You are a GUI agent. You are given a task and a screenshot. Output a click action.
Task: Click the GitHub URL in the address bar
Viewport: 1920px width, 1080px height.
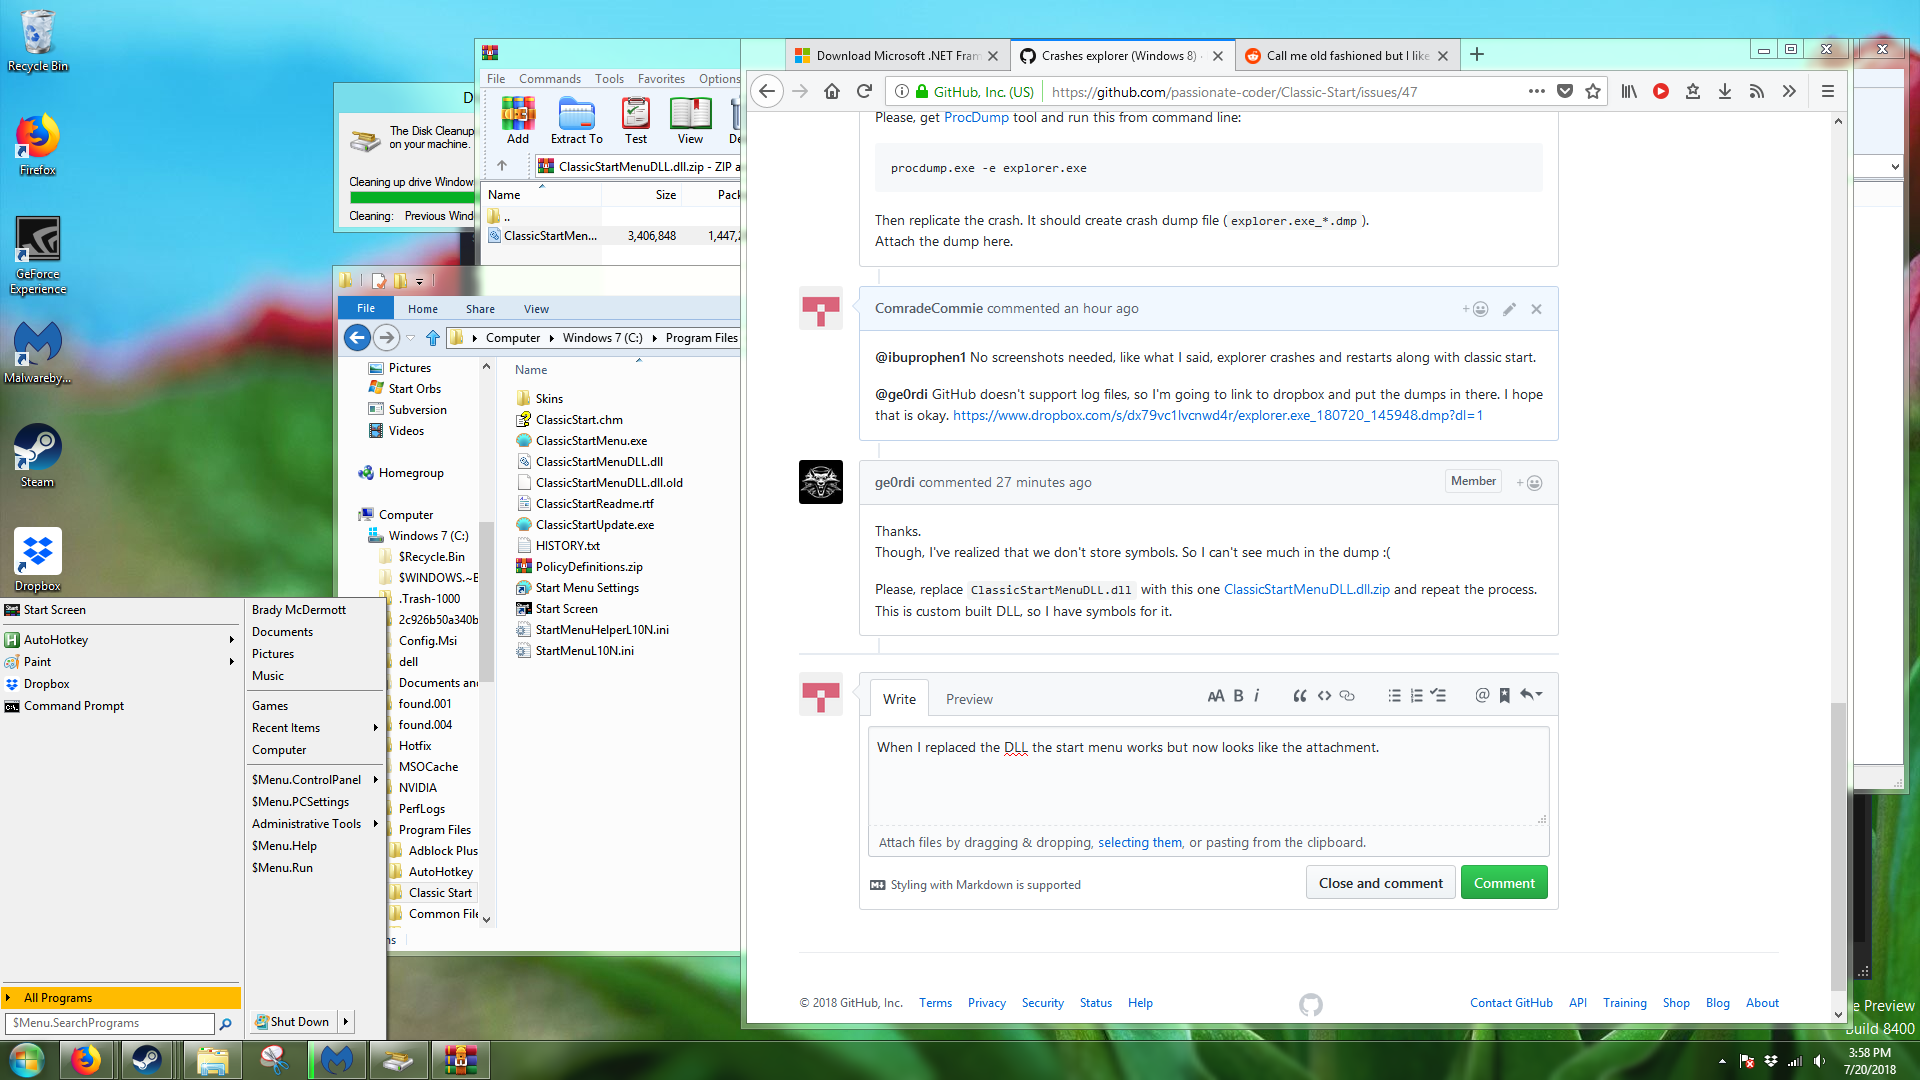(1234, 92)
